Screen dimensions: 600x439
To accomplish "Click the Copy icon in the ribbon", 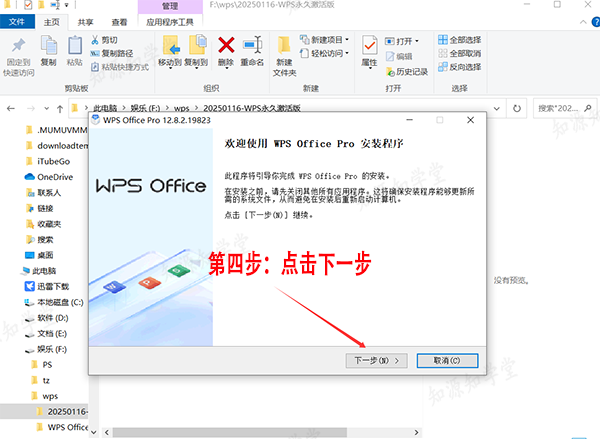I will (49, 45).
